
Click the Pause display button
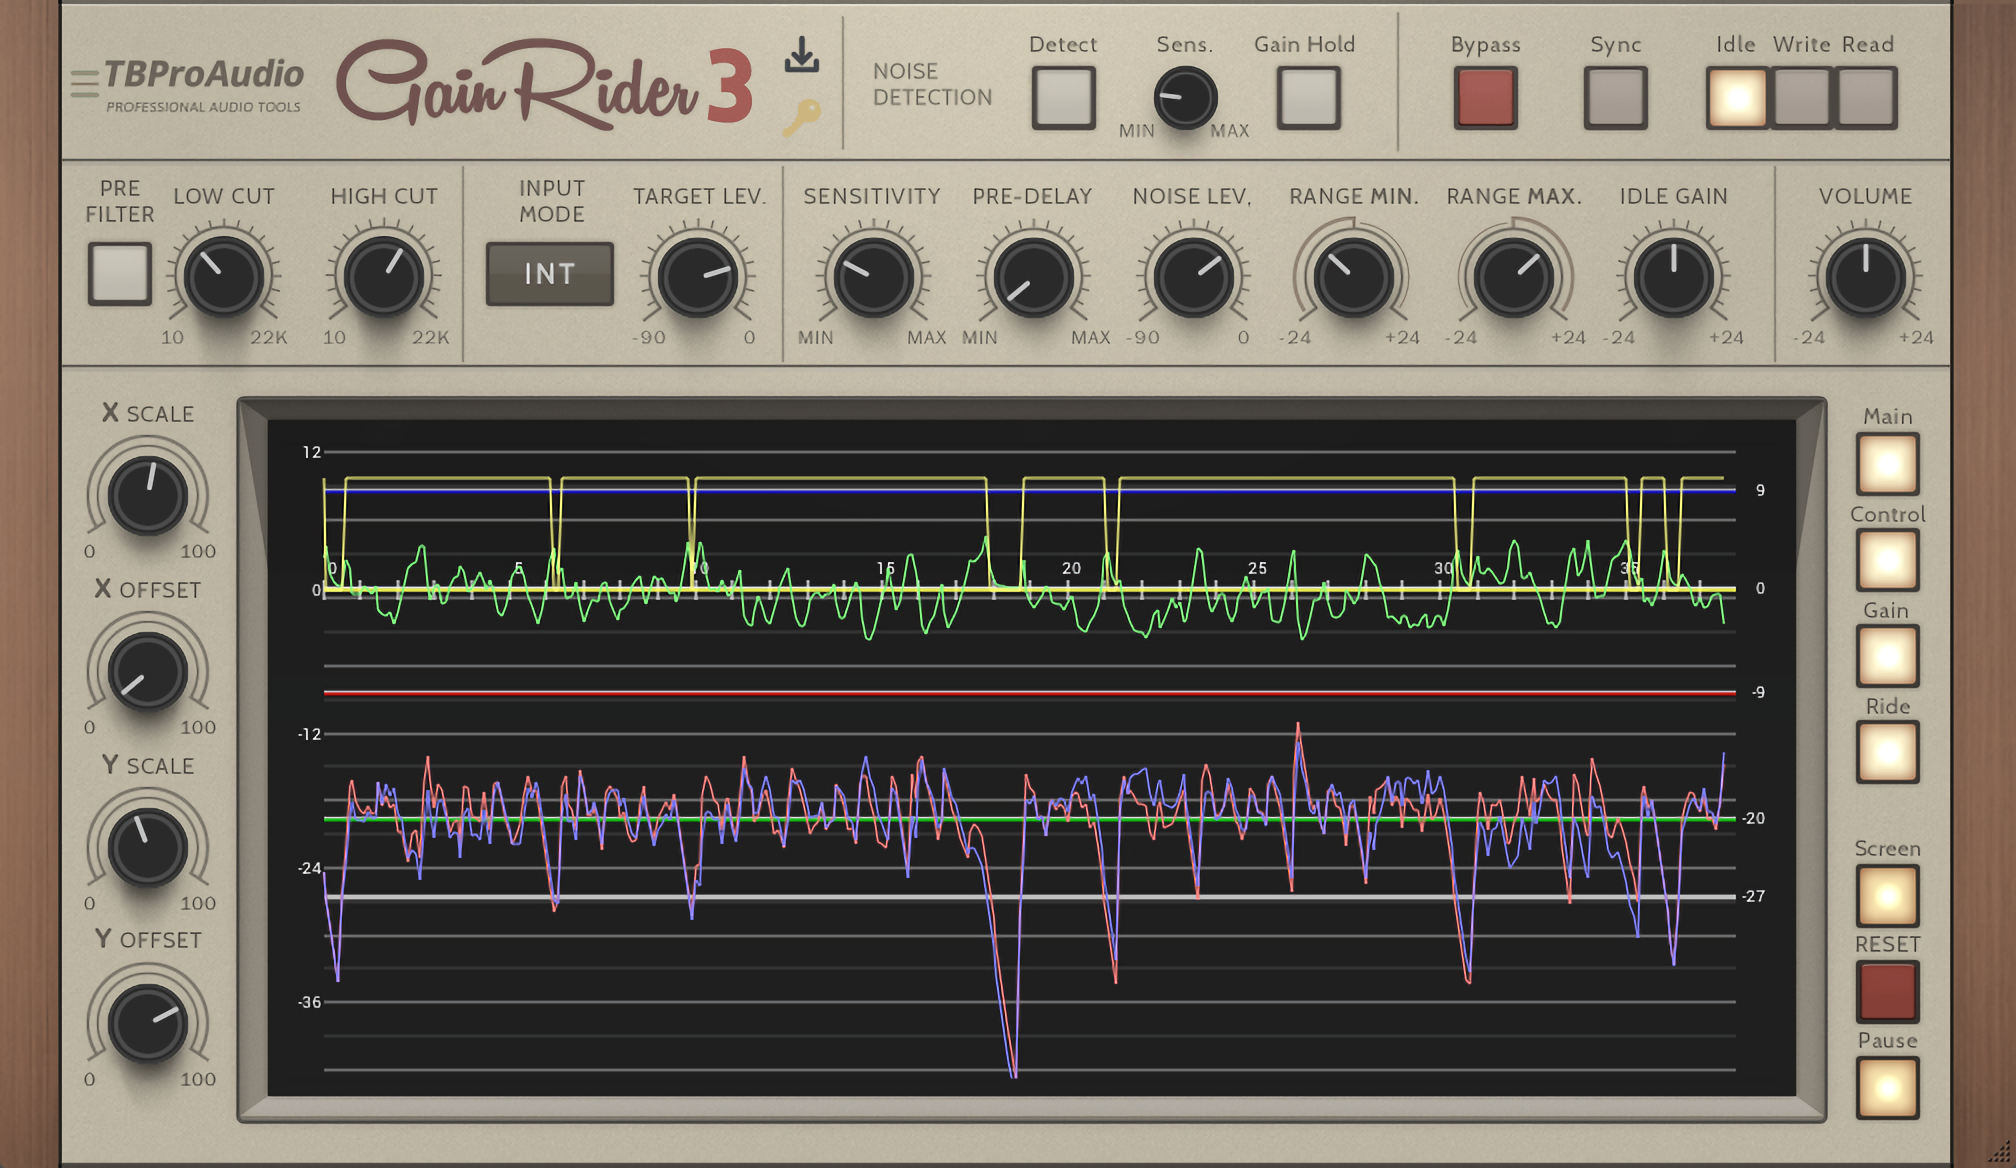[x=1887, y=1088]
